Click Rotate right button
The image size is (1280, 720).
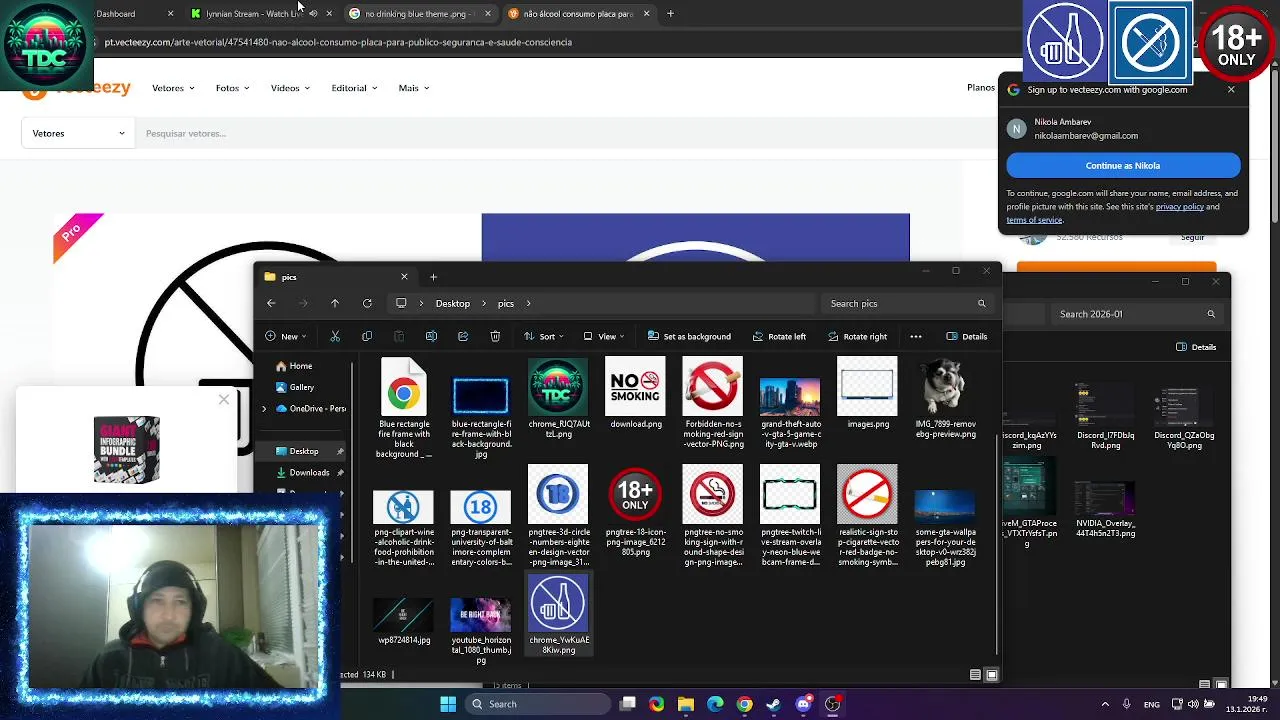[x=857, y=336]
